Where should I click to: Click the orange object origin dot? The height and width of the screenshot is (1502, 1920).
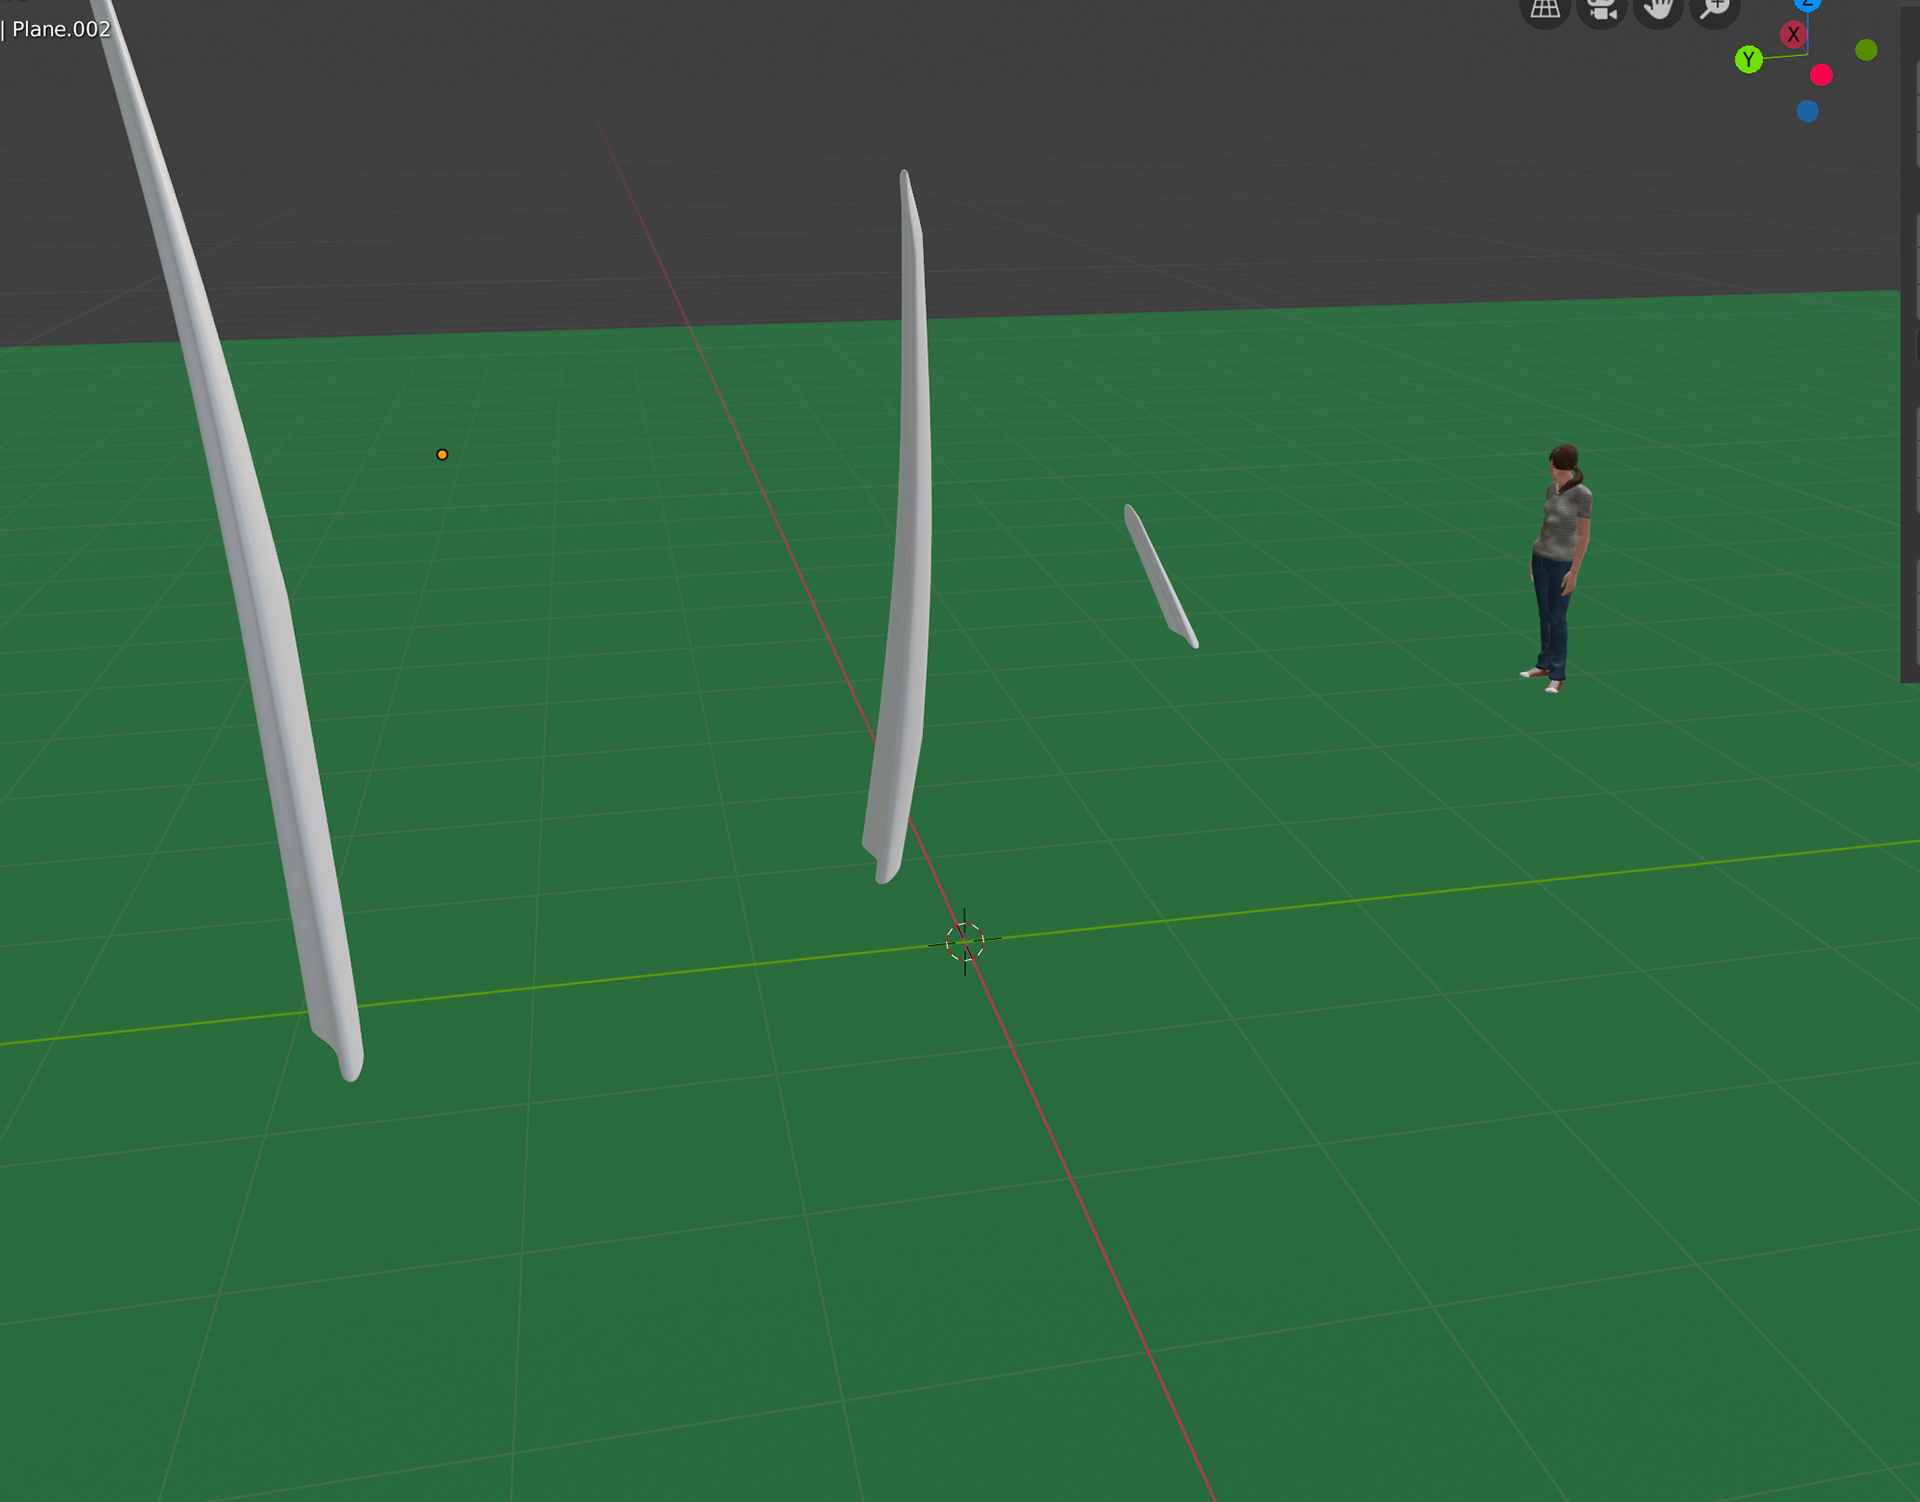pyautogui.click(x=442, y=455)
